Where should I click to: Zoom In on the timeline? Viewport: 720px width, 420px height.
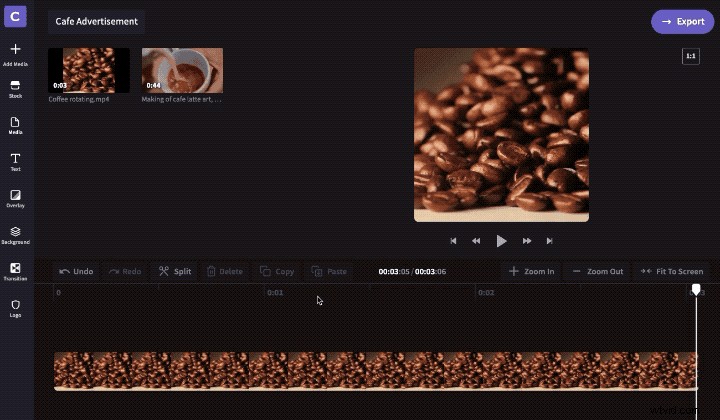pos(532,271)
